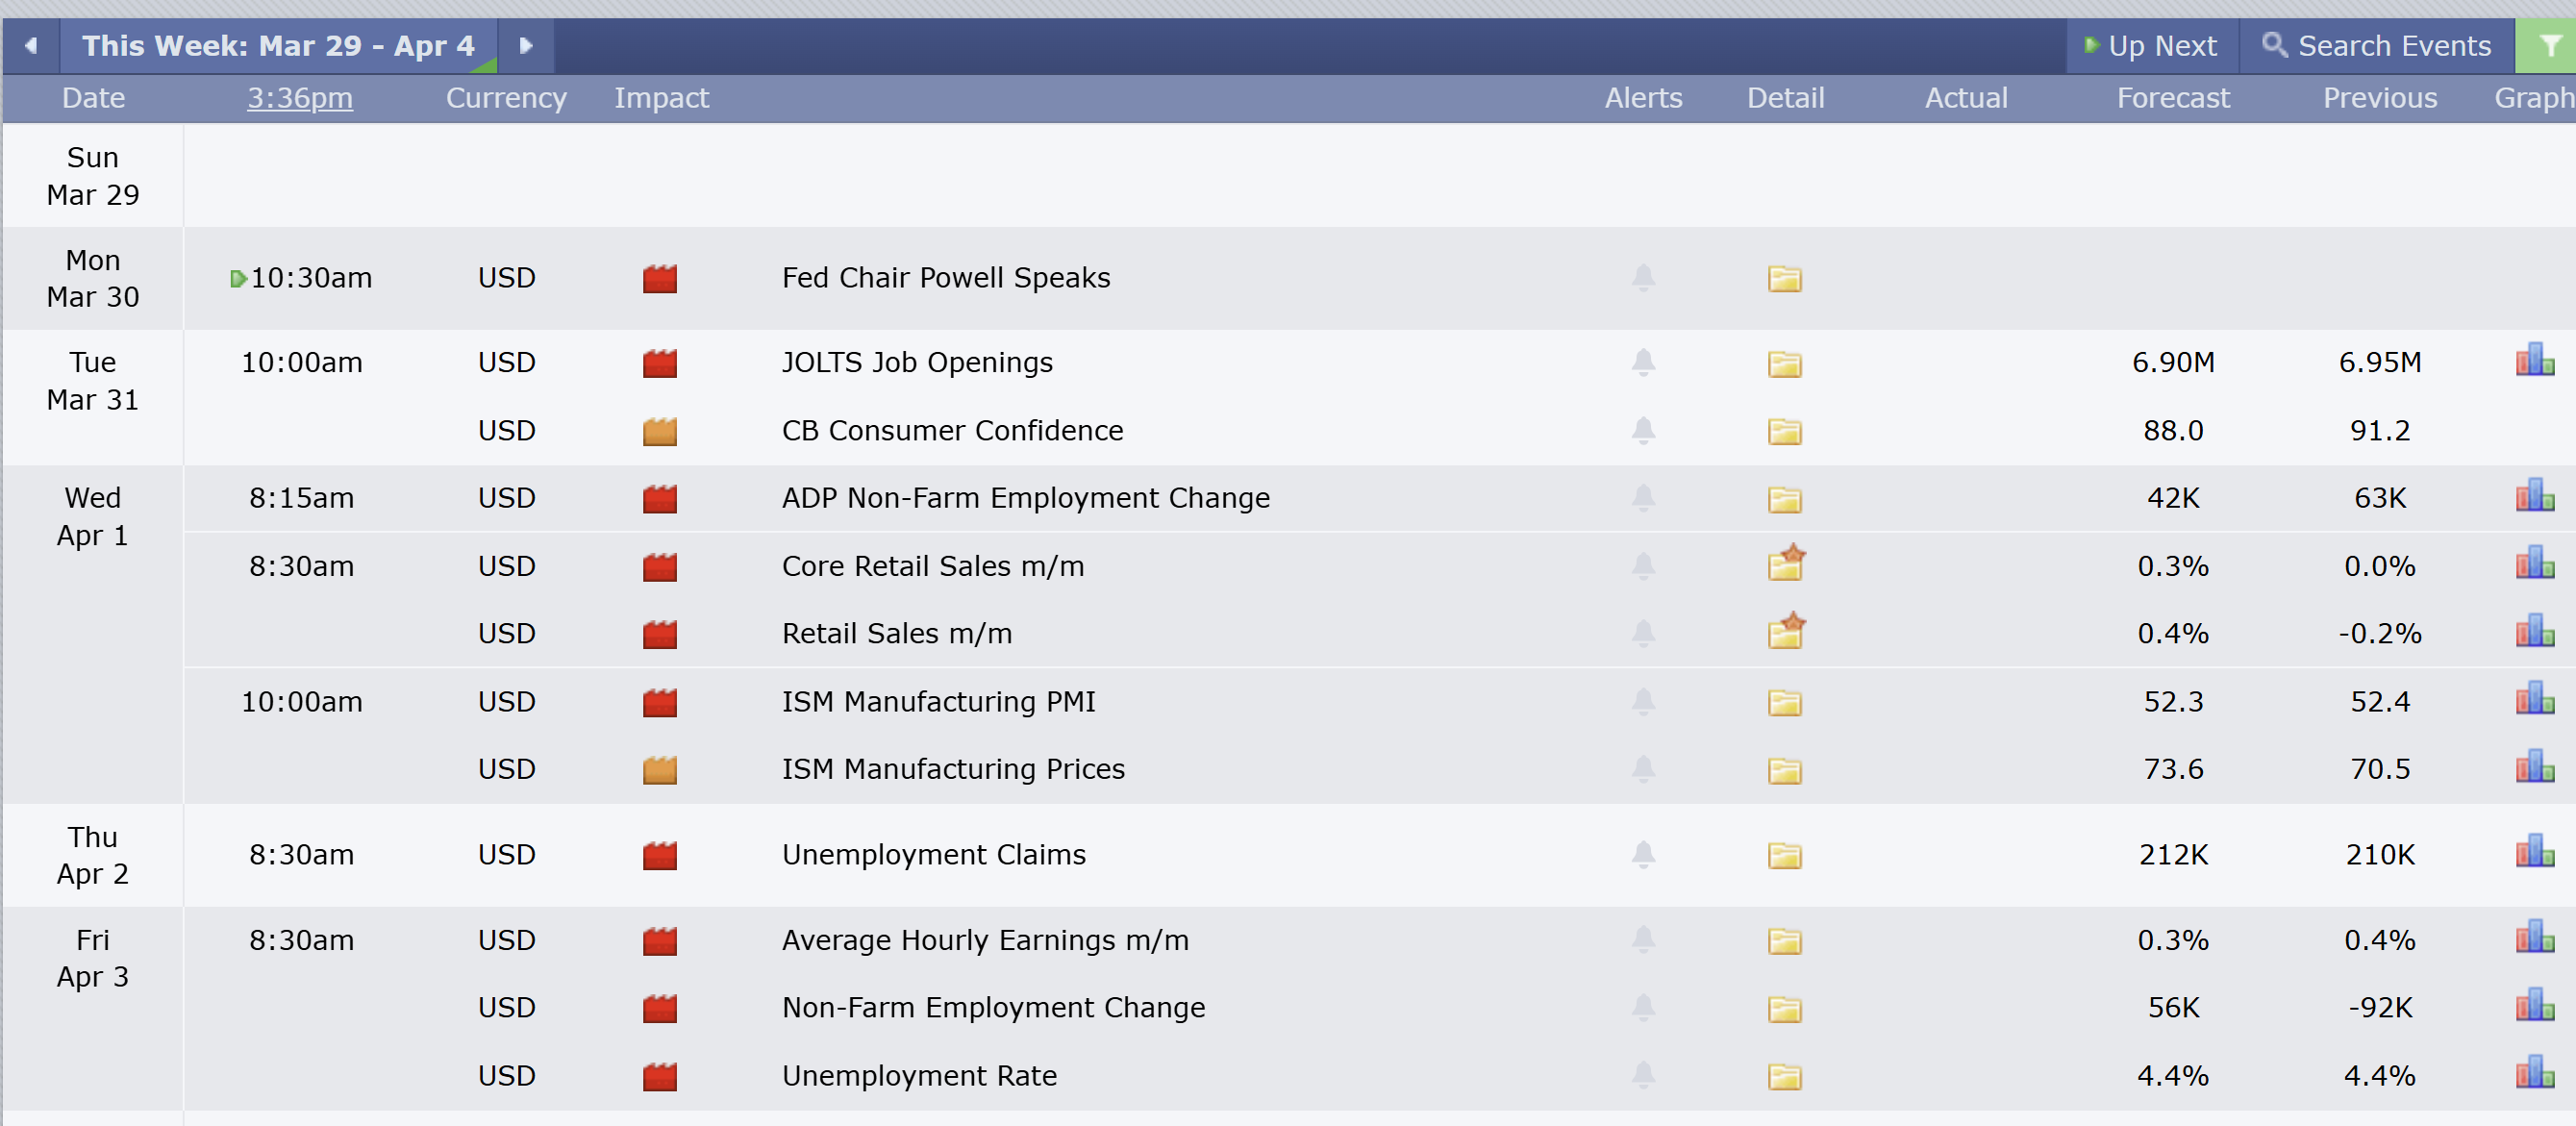Enable alert bell for Unemployment Rate
The image size is (2576, 1126).
click(1643, 1075)
